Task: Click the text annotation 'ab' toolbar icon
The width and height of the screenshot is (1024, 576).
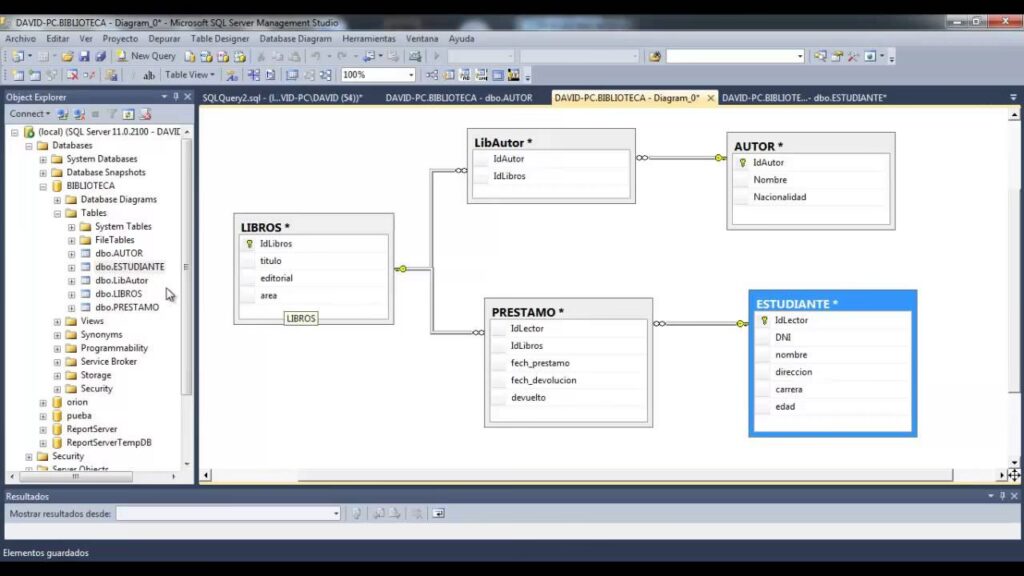Action: click(x=149, y=75)
